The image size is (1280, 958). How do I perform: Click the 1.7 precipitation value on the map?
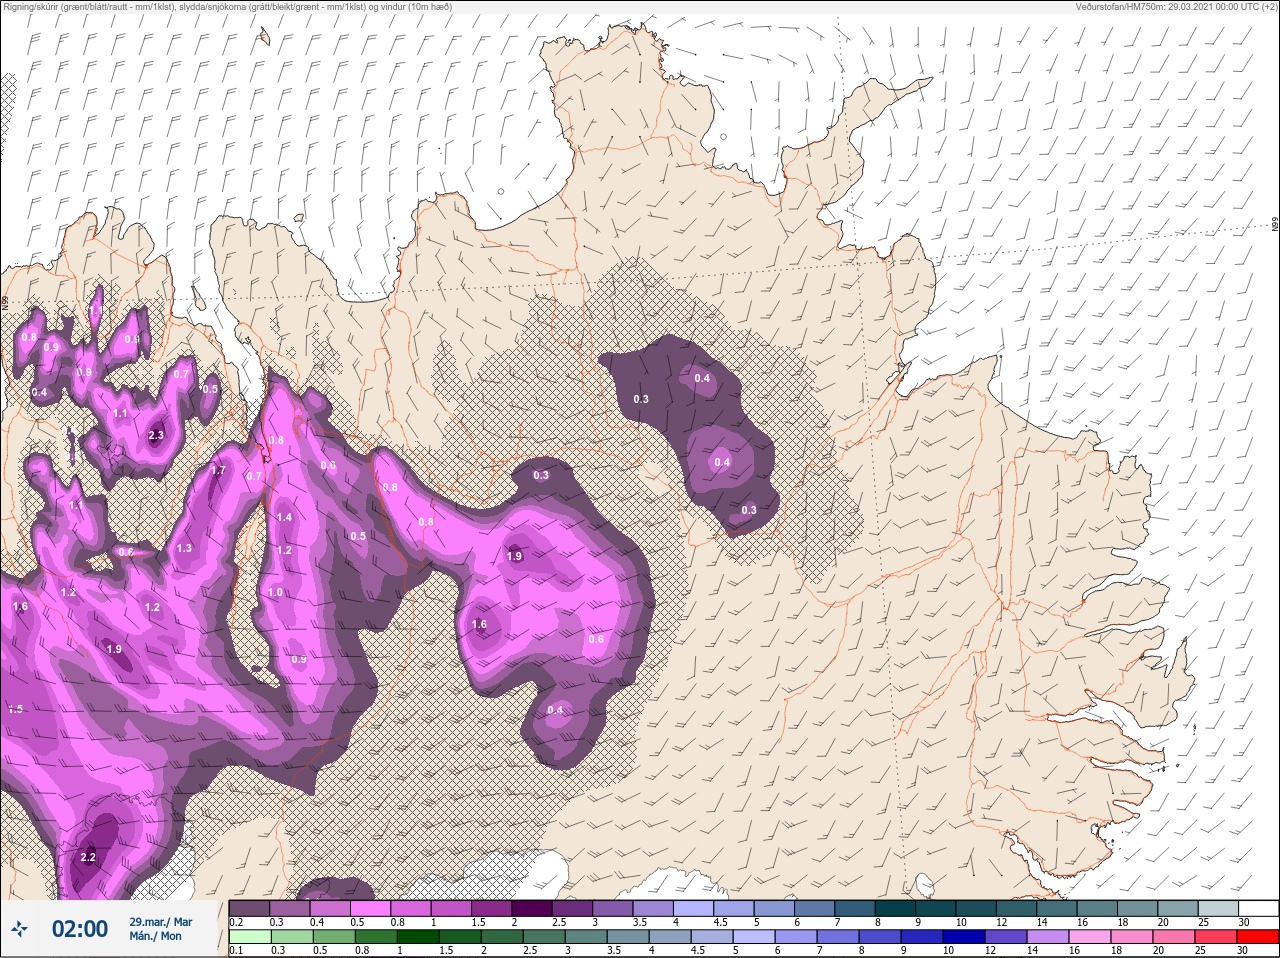pyautogui.click(x=218, y=471)
